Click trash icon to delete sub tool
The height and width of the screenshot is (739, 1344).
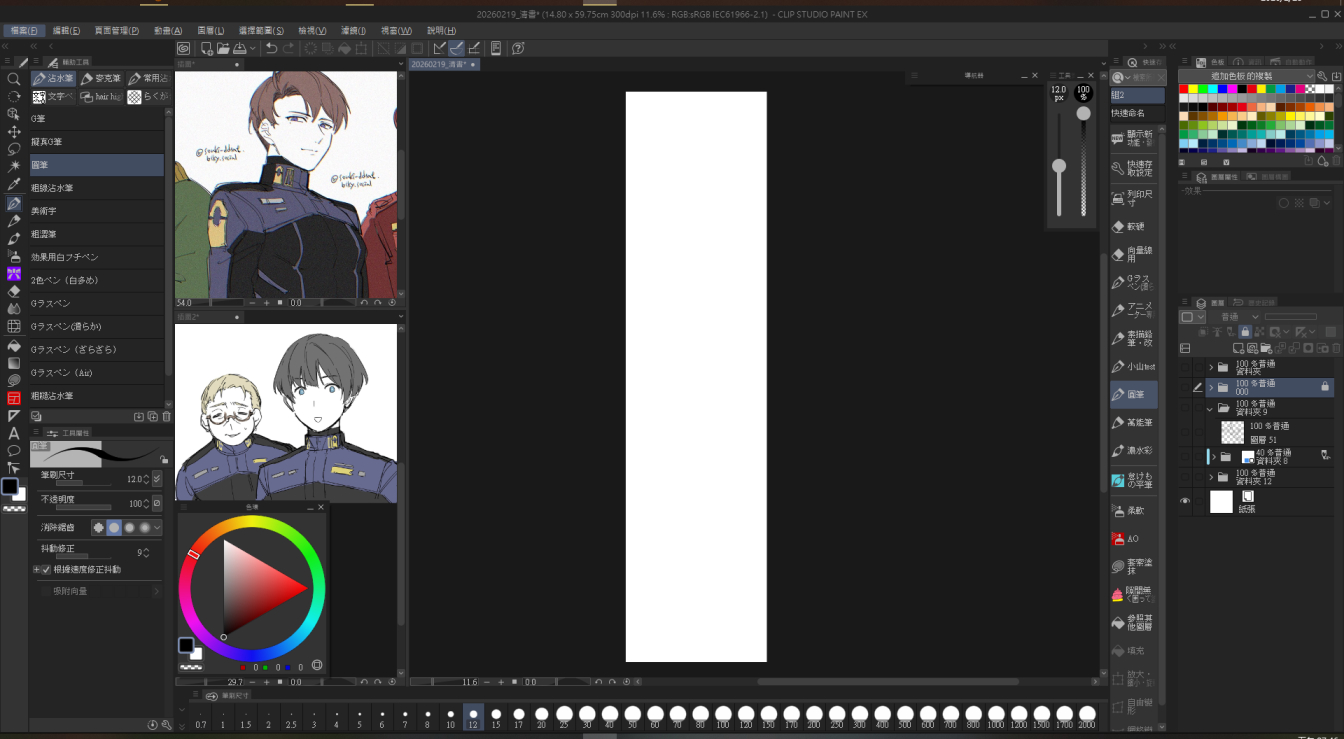click(x=166, y=417)
